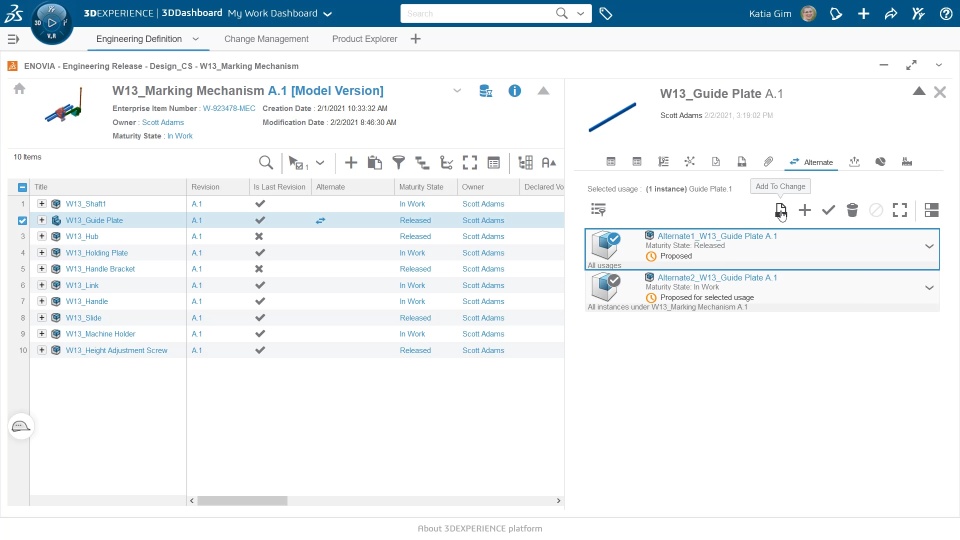Select the Alternate tab in side panel

point(812,162)
